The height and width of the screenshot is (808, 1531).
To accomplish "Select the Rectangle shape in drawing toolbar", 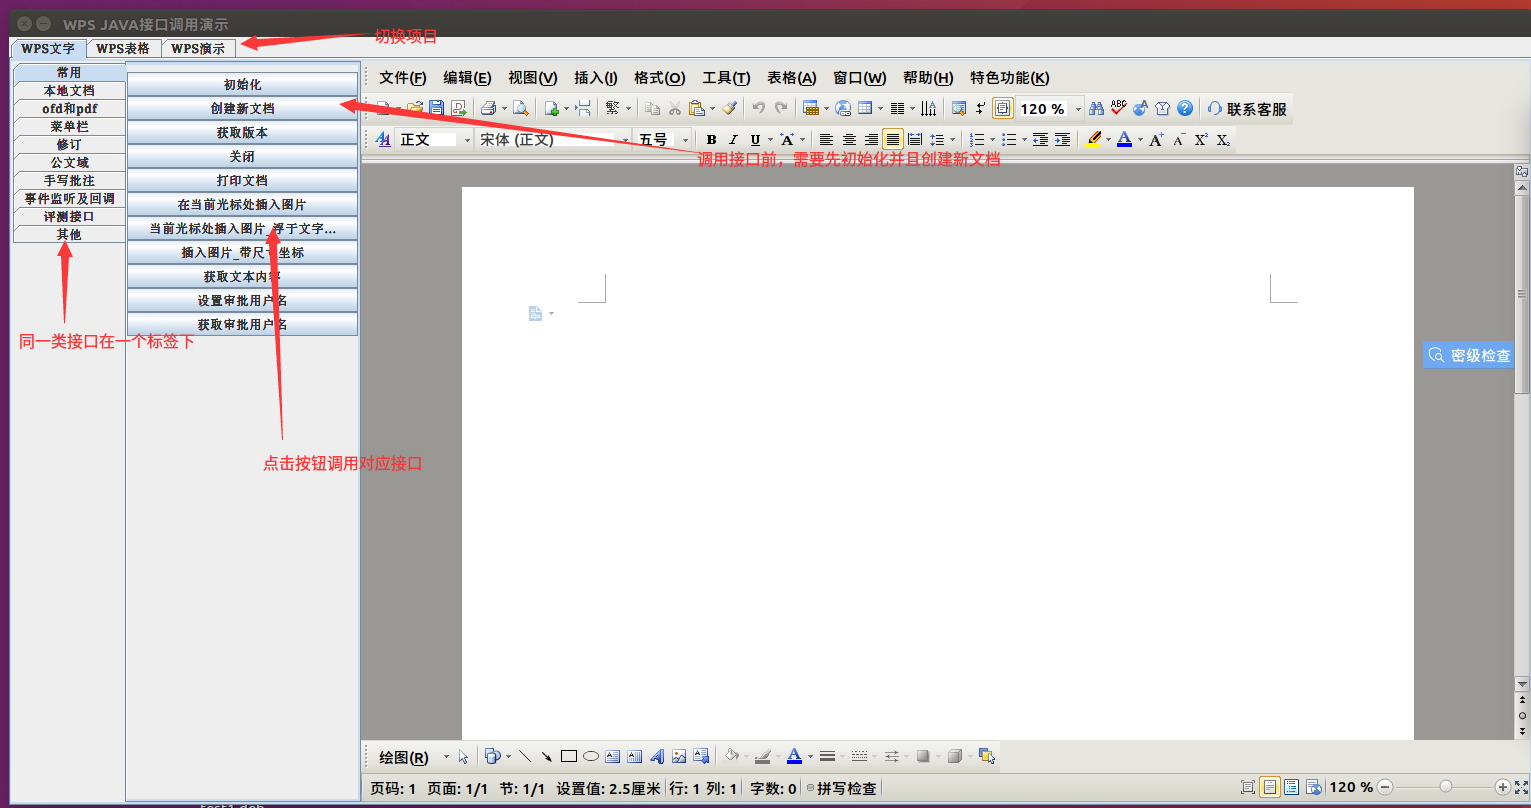I will click(569, 757).
